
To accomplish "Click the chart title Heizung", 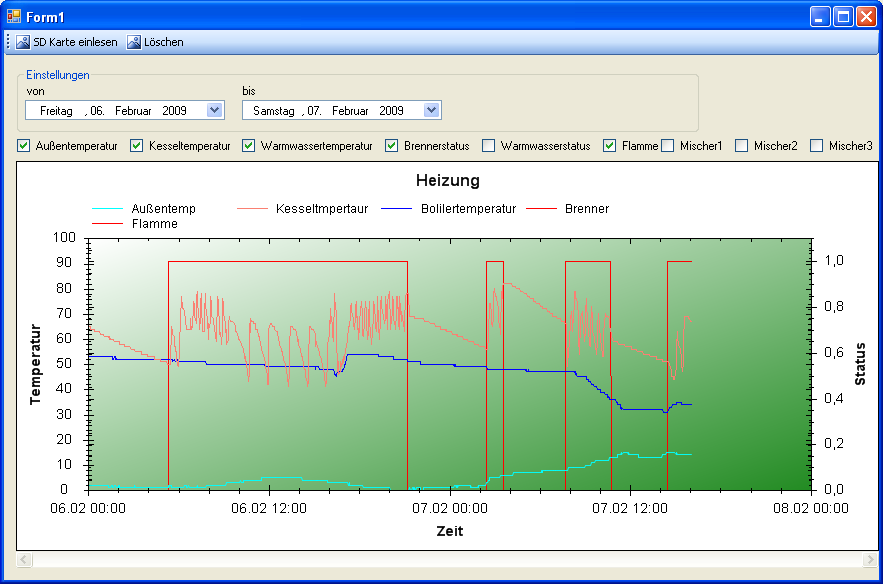I will pos(448,180).
